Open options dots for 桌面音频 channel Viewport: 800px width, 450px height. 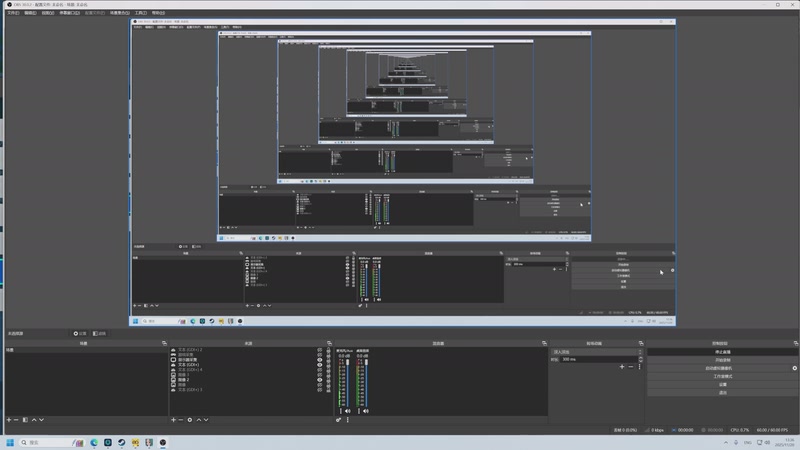[359, 411]
